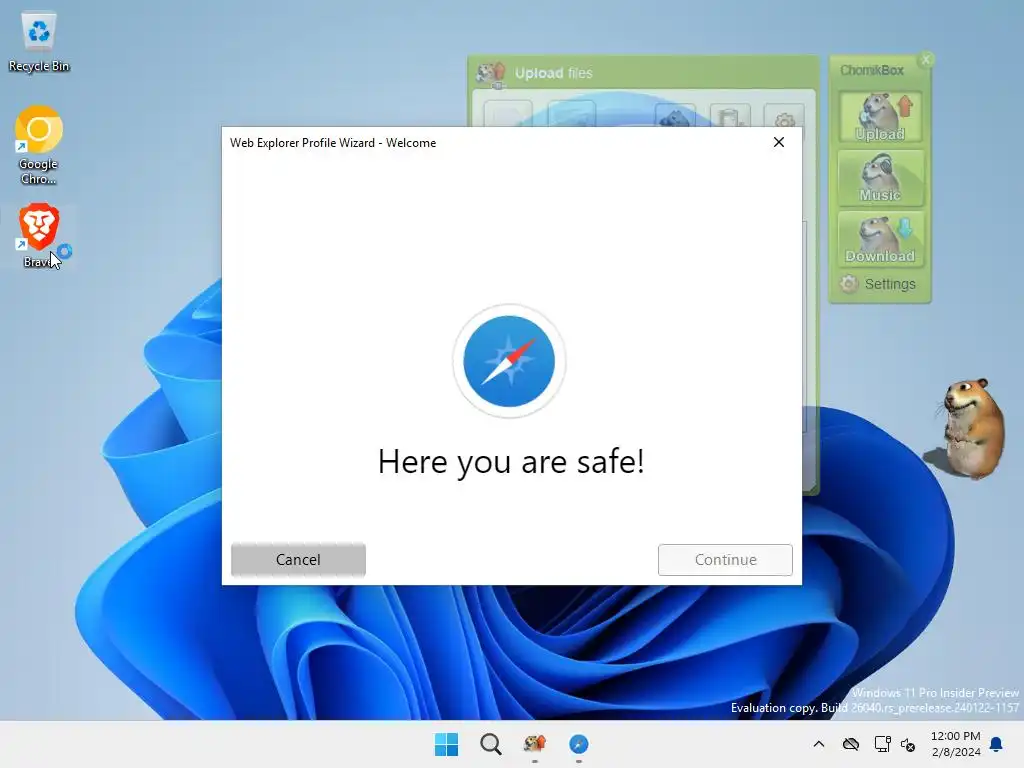
Task: Close the ChomikBox side panel
Action: point(925,59)
